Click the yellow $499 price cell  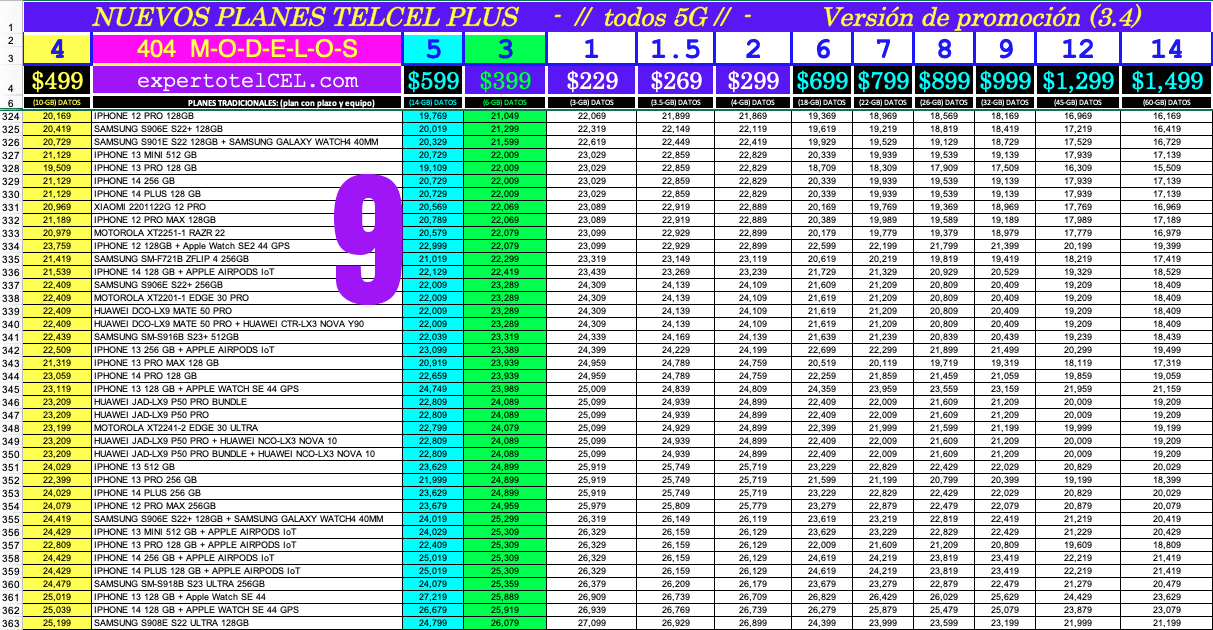tap(57, 81)
